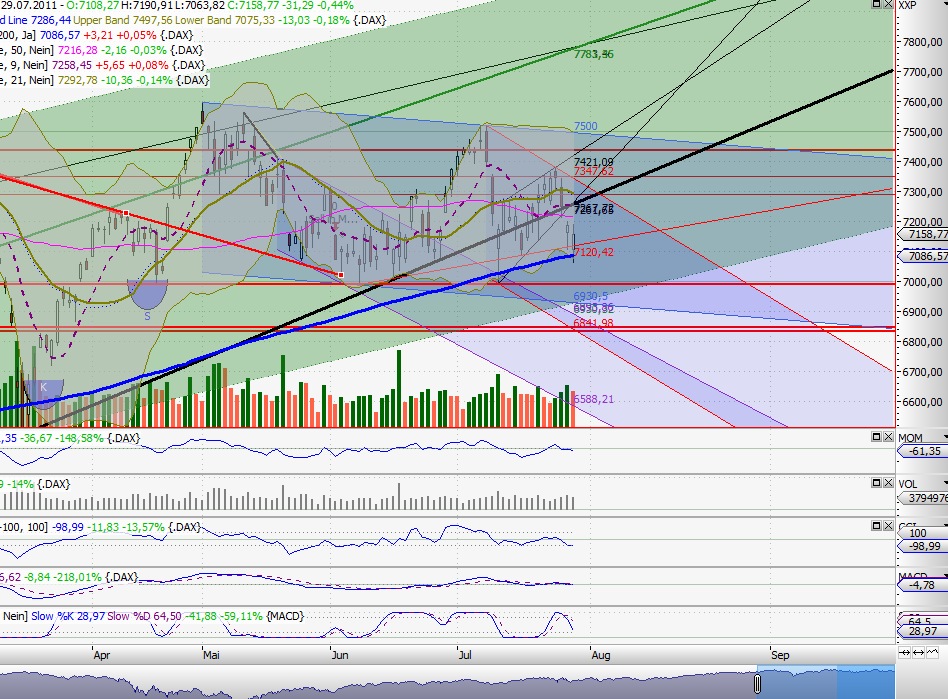Viewport: 948px width, 699px height.
Task: Click the 6588,21 purple level label
Action: point(593,399)
